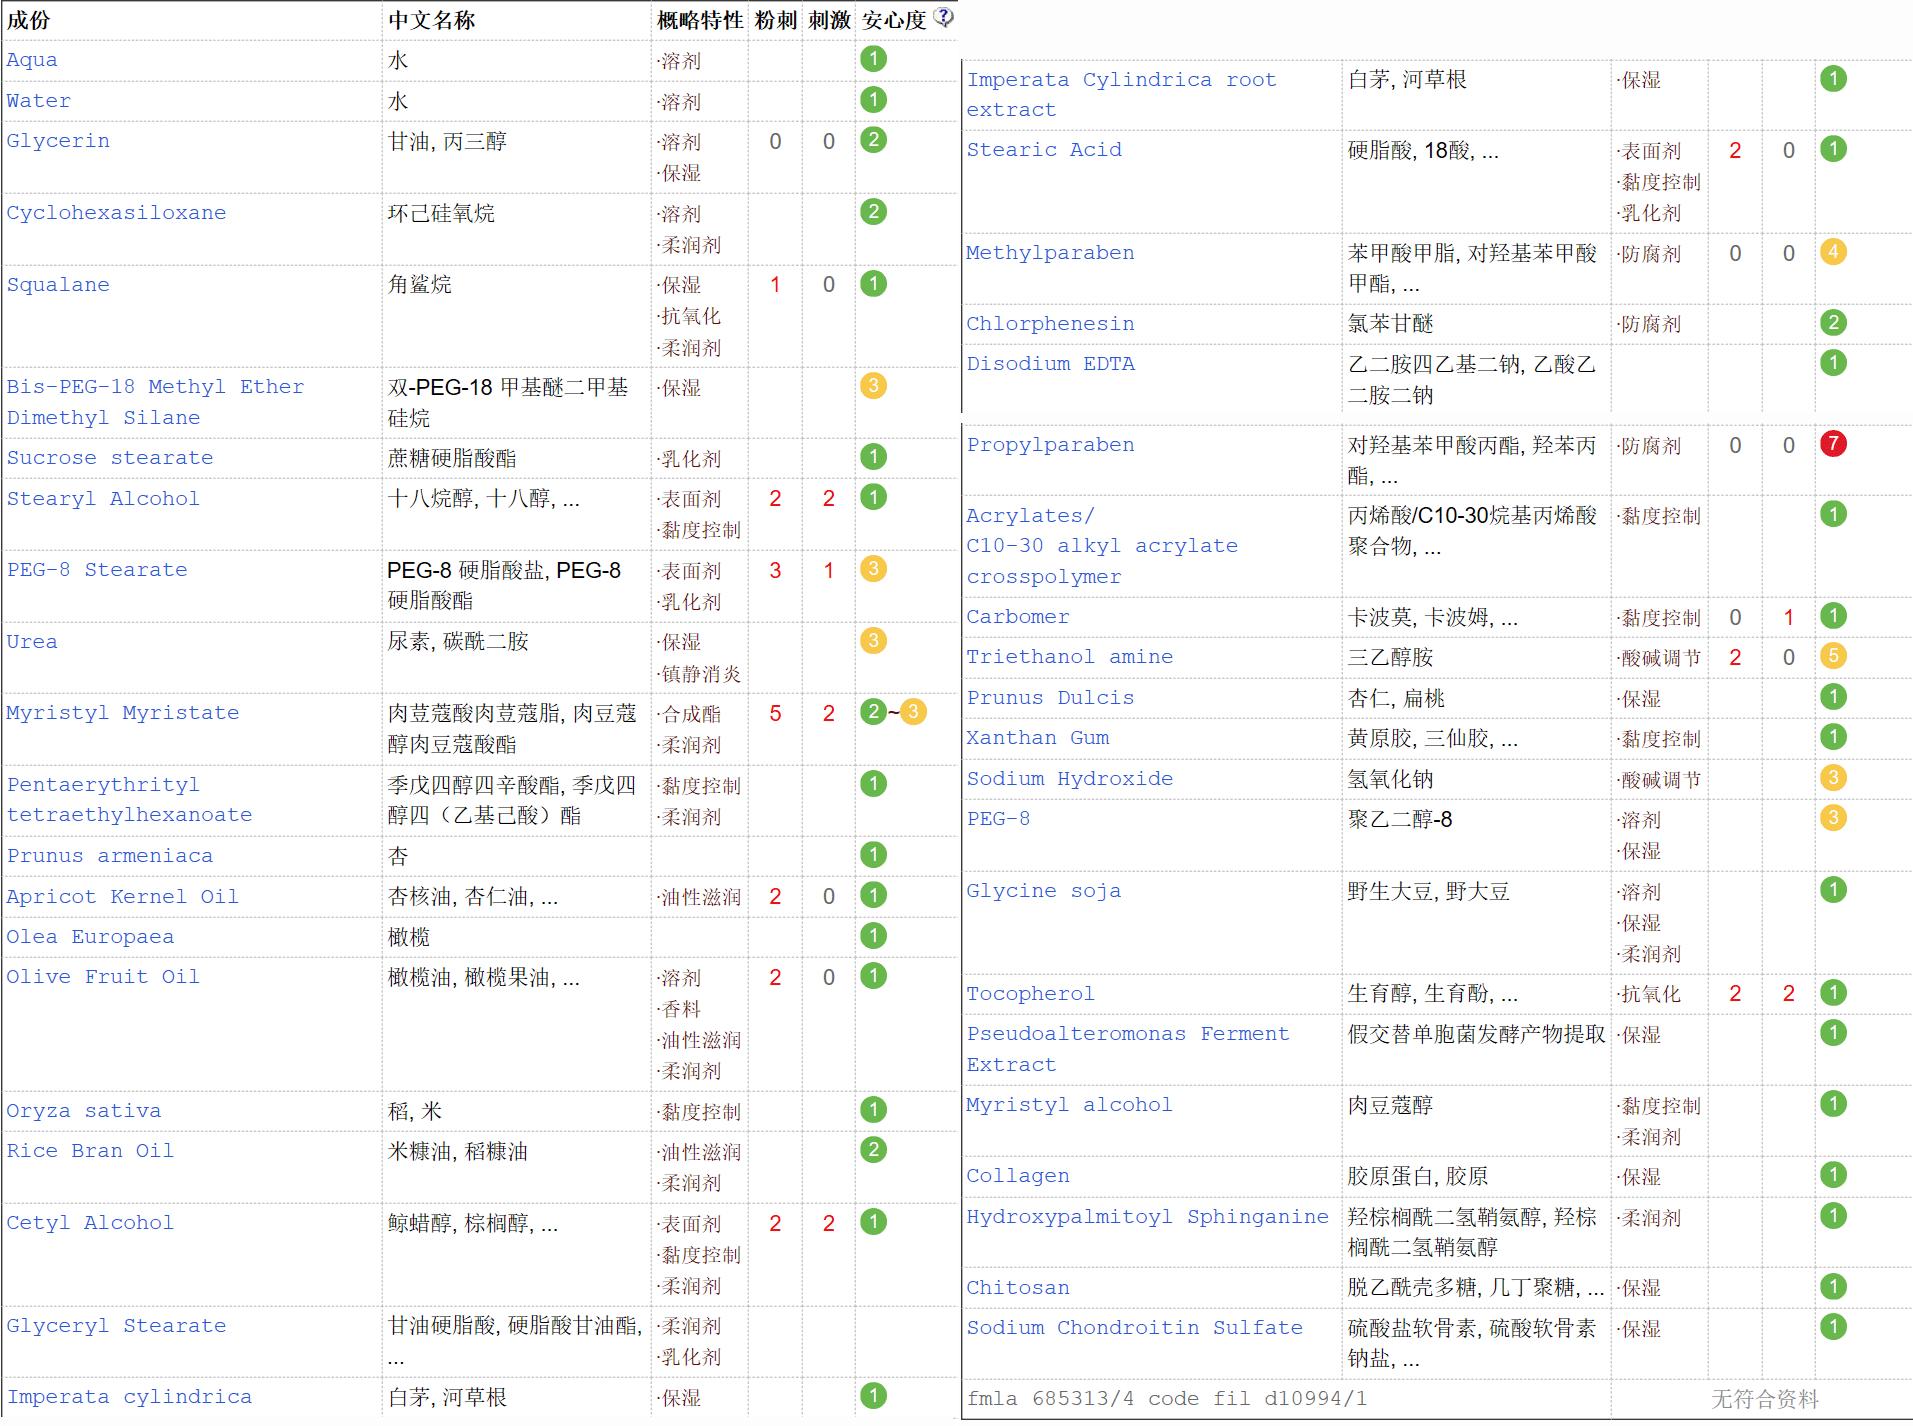1913x1426 pixels.
Task: Open the 安心度 help question mark icon
Action: [941, 16]
